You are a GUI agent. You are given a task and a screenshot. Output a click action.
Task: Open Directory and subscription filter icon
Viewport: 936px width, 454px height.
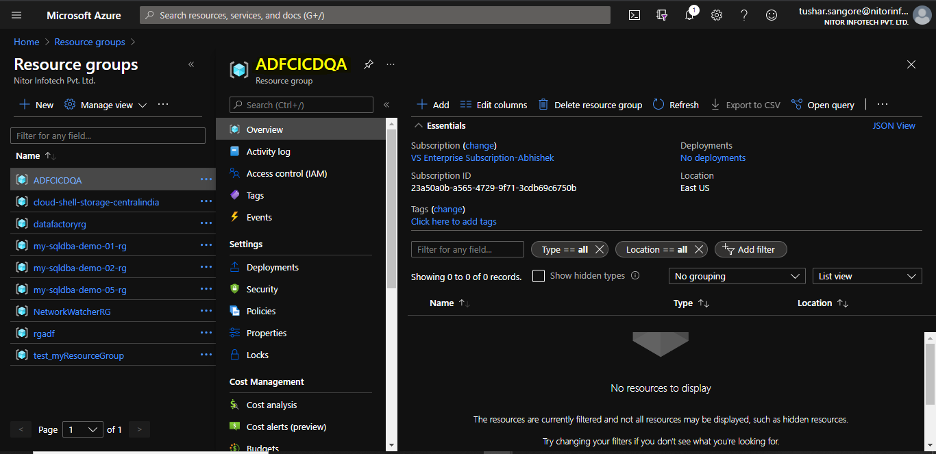pyautogui.click(x=661, y=16)
